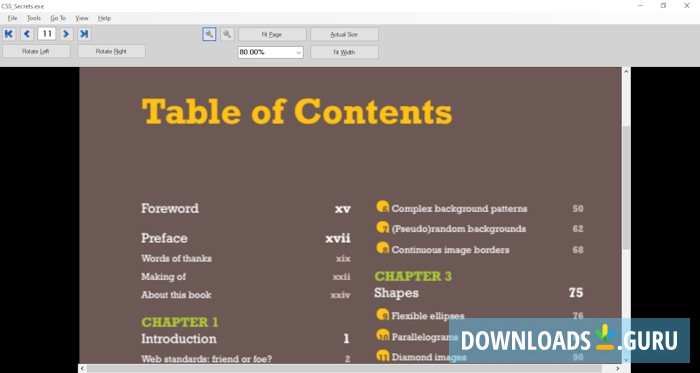
Task: Go to the next page
Action: pyautogui.click(x=66, y=34)
